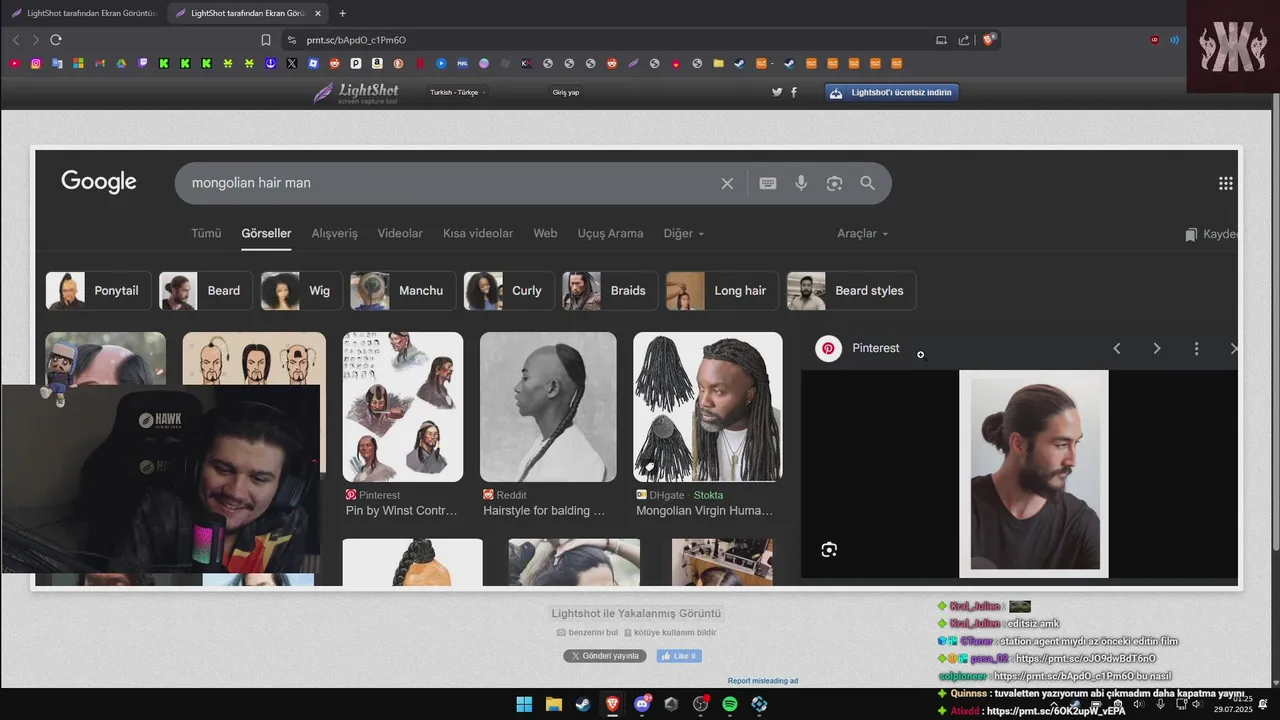
Task: Open Discord from taskbar
Action: (642, 704)
